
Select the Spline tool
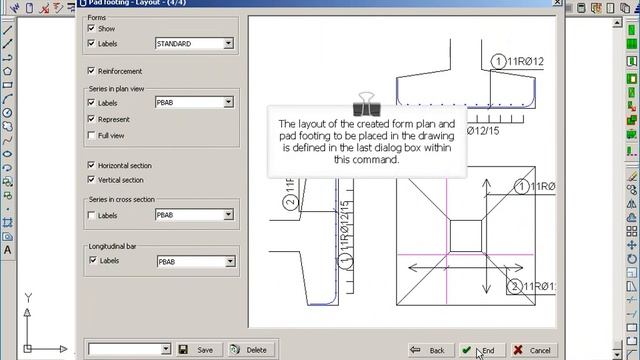click(7, 140)
